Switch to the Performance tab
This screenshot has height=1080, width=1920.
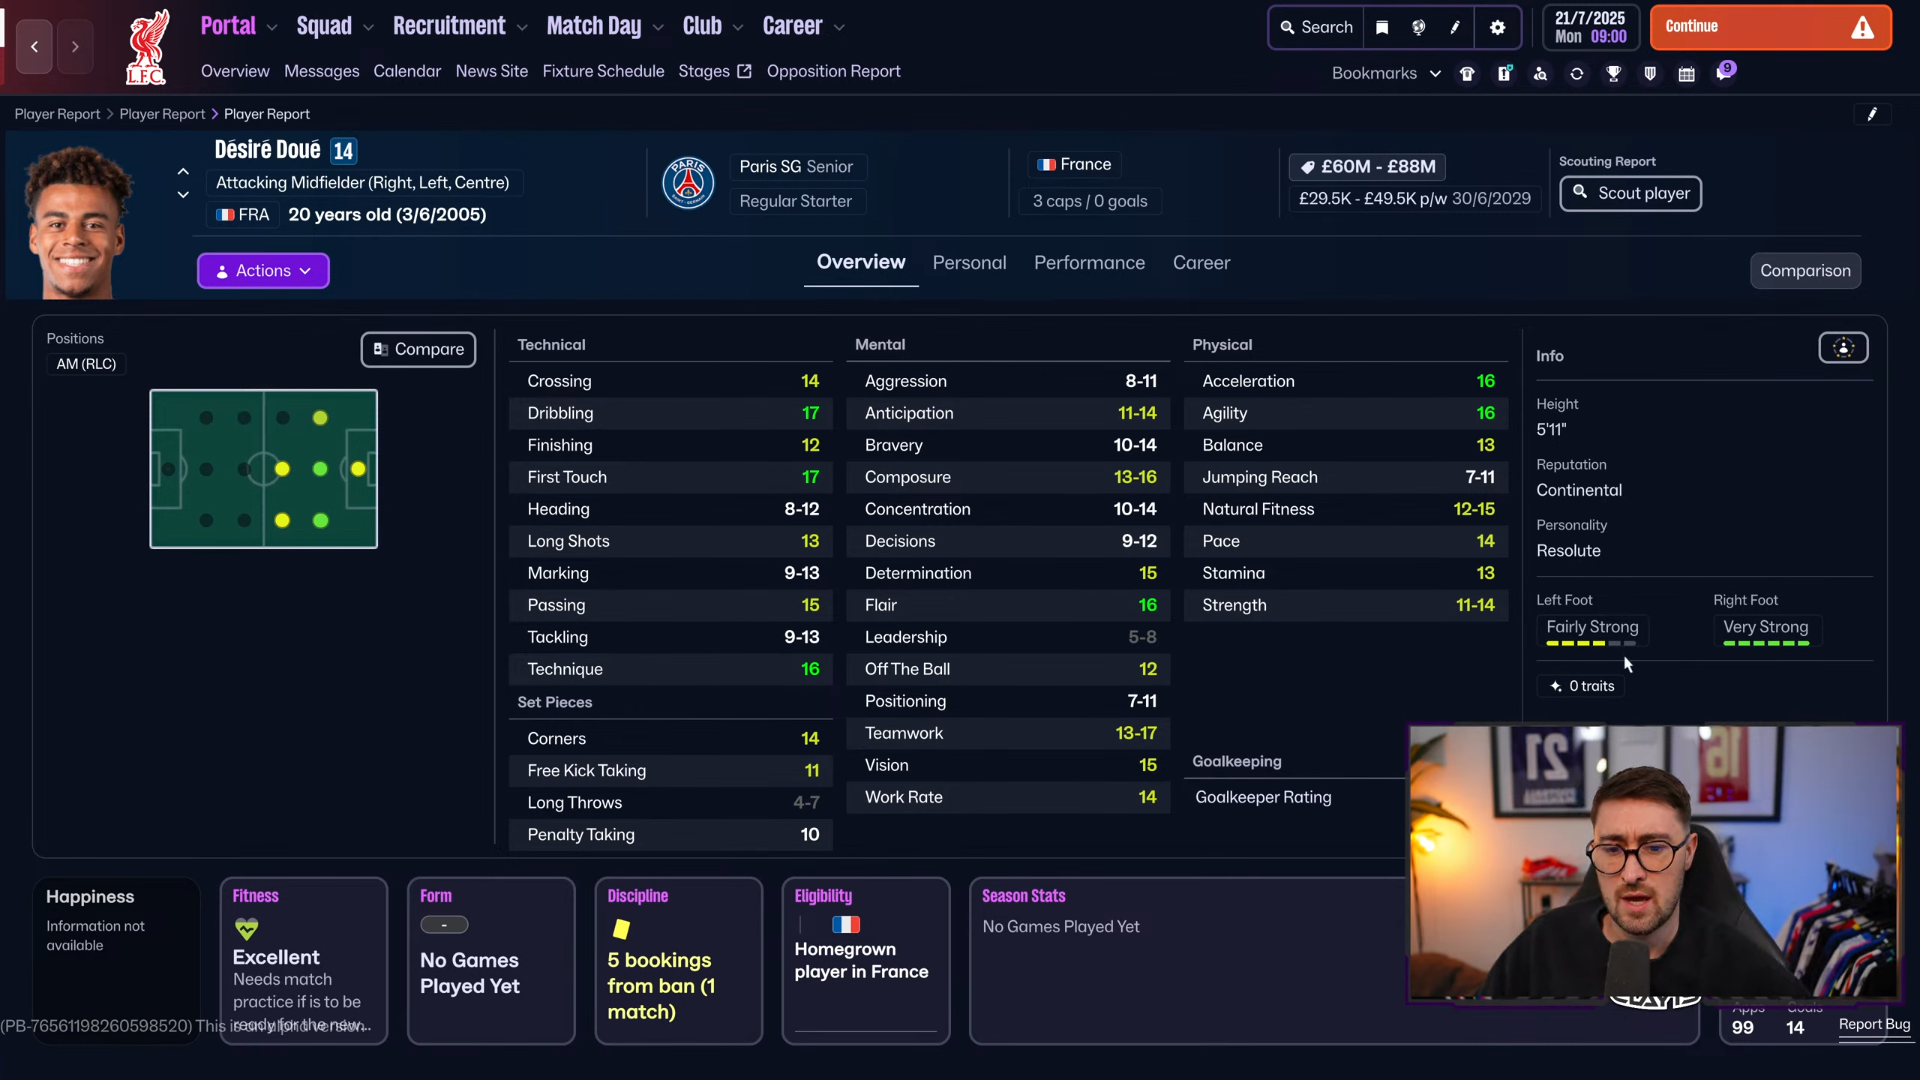1089,262
